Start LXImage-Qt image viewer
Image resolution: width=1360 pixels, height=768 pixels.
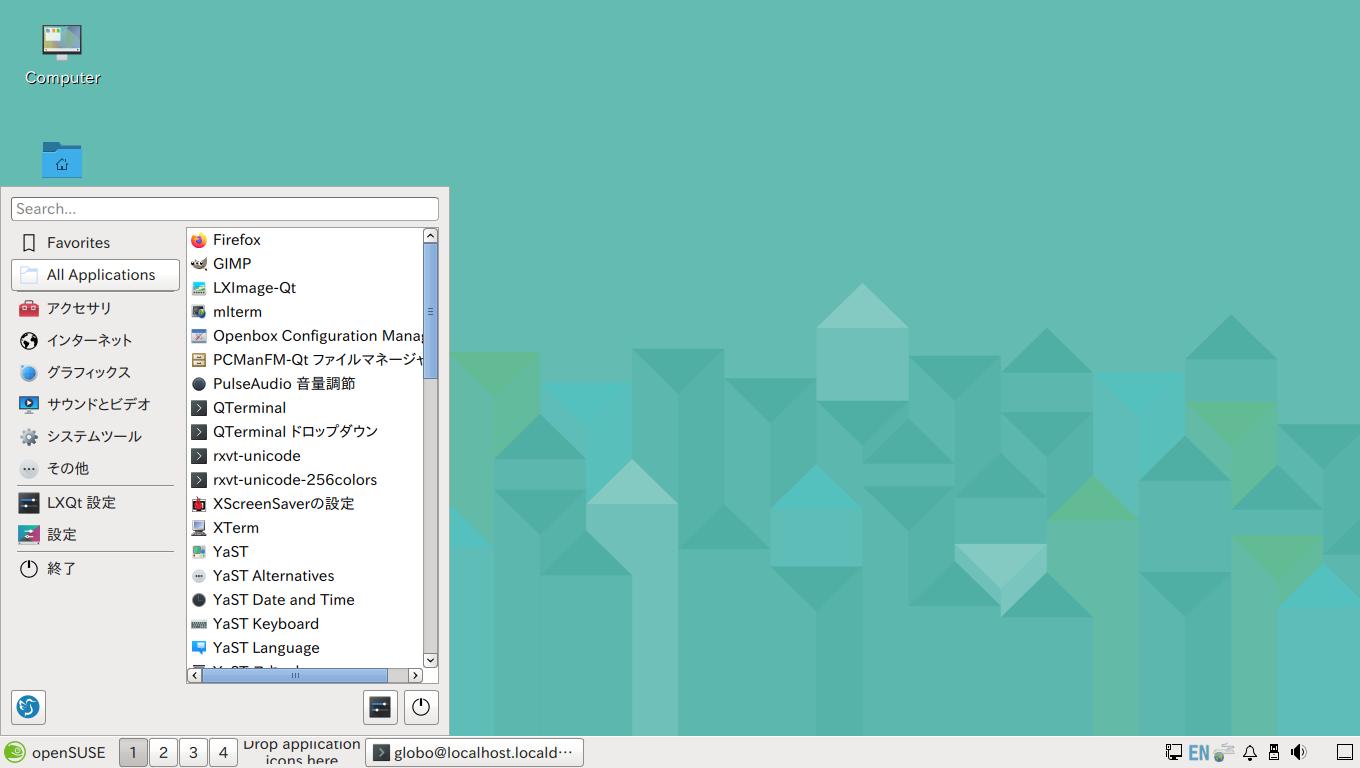[x=254, y=288]
